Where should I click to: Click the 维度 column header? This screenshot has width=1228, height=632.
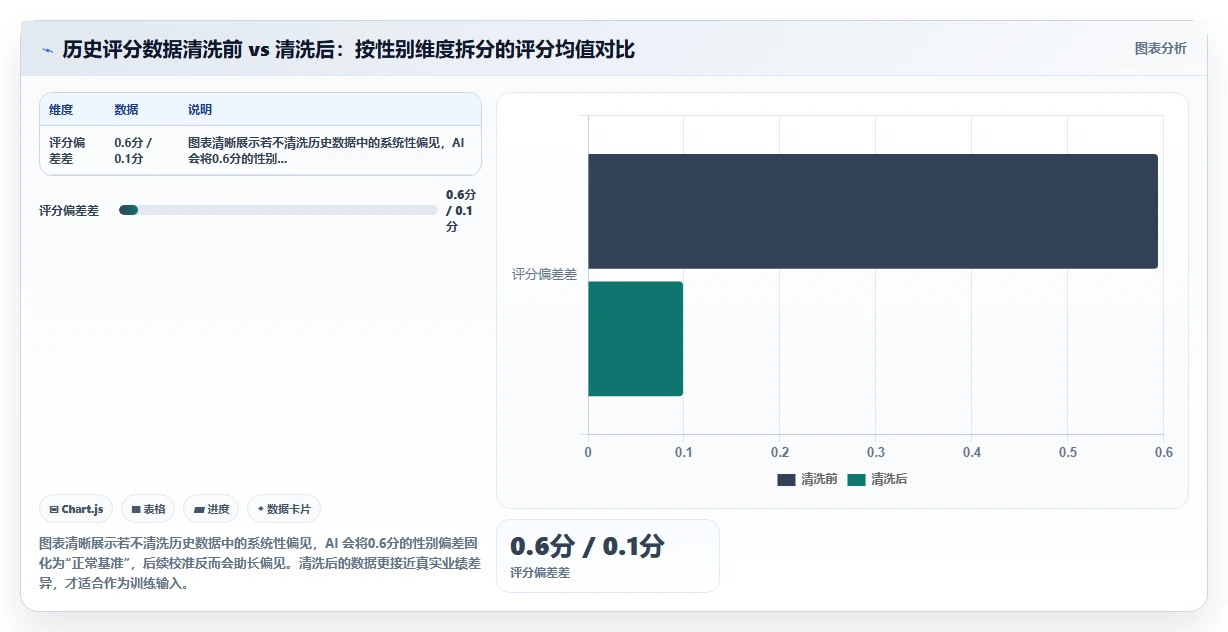61,110
